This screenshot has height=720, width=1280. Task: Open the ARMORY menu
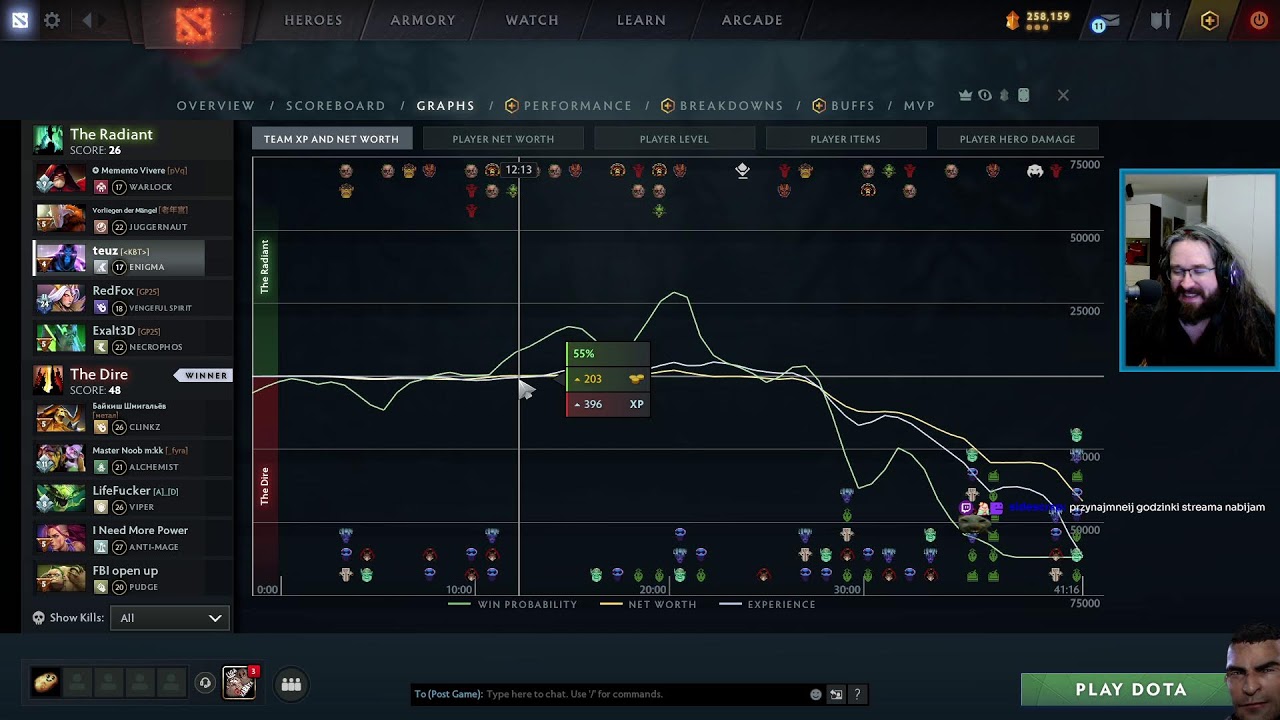(x=423, y=20)
